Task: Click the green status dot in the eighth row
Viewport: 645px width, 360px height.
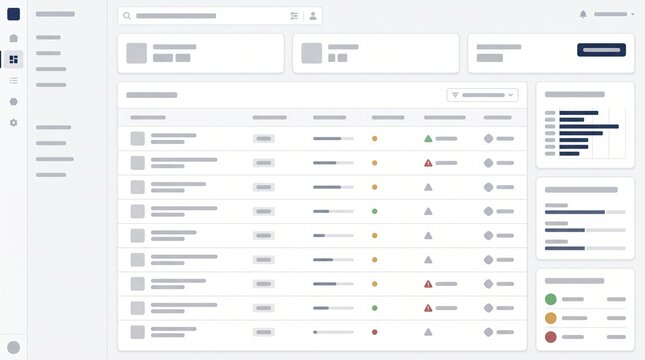Action: (x=374, y=308)
